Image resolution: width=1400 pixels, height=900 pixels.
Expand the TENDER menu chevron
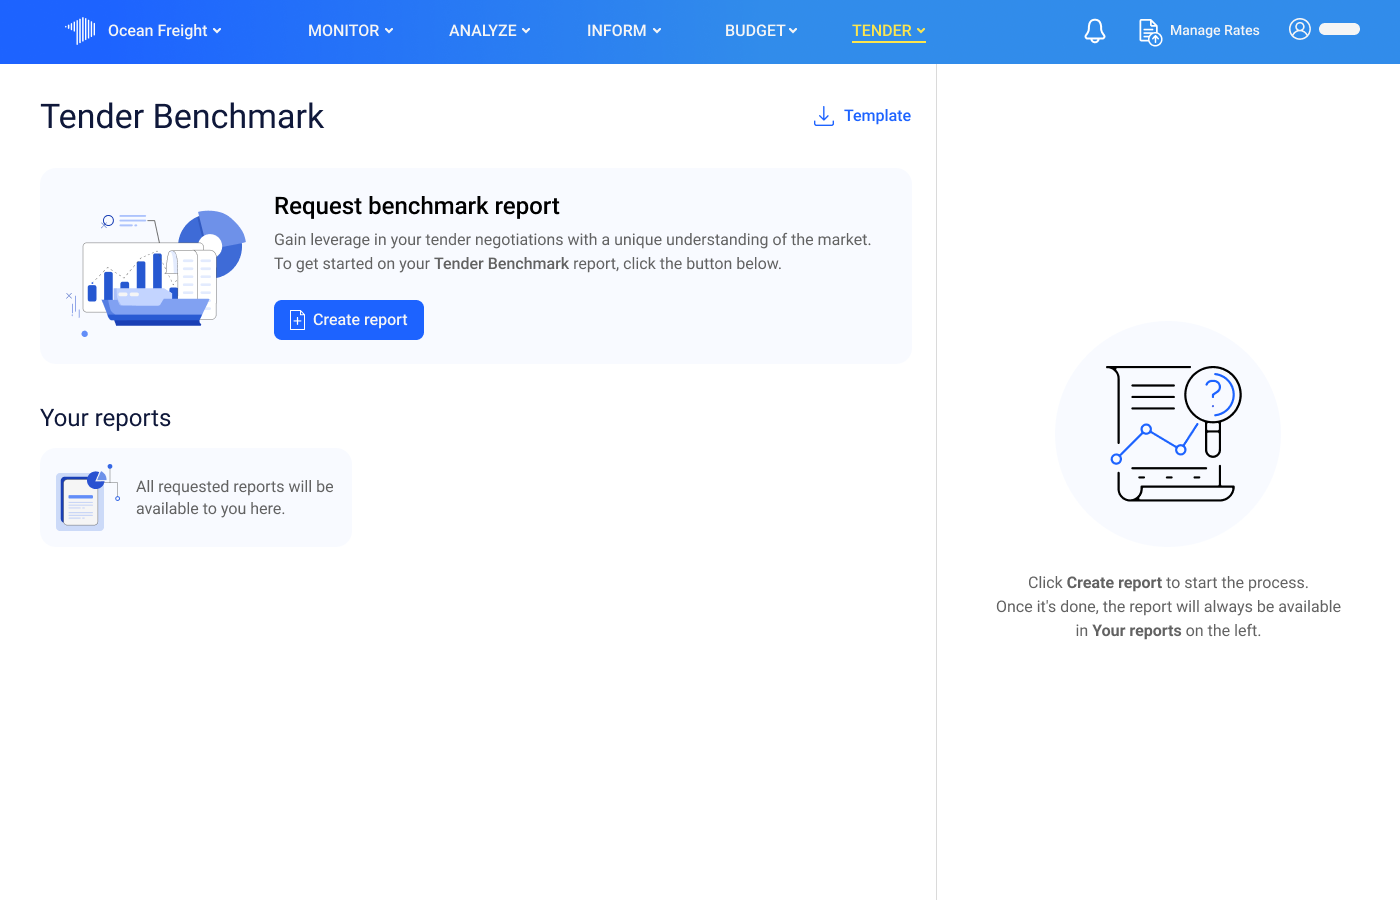point(919,30)
